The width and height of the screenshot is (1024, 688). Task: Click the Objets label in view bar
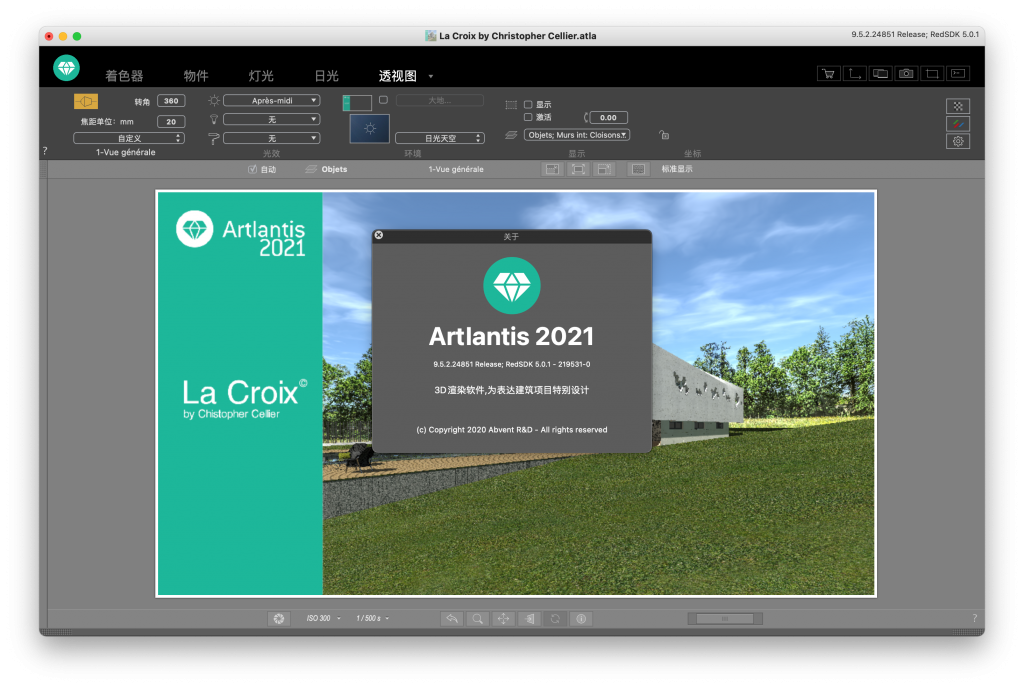coord(334,169)
